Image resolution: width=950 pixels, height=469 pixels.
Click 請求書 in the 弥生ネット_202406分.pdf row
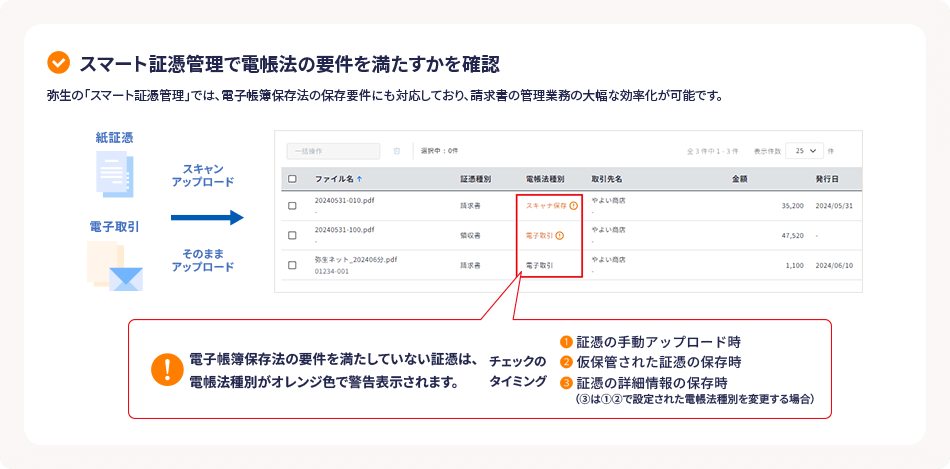point(470,265)
